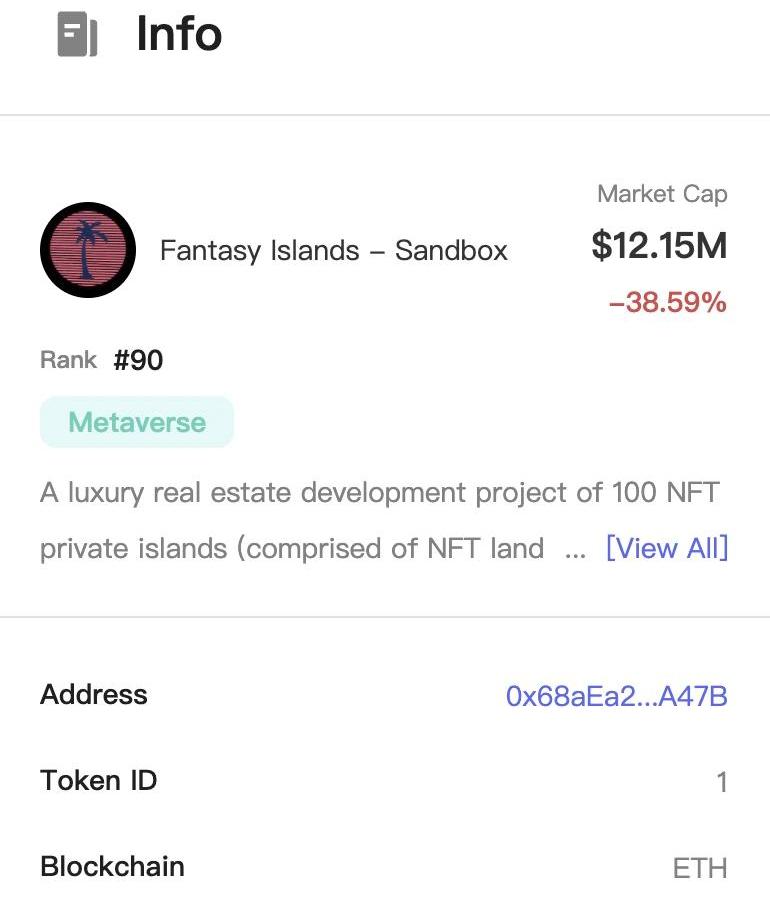
Task: Click the -38.59% change percentage
Action: pyautogui.click(x=668, y=302)
